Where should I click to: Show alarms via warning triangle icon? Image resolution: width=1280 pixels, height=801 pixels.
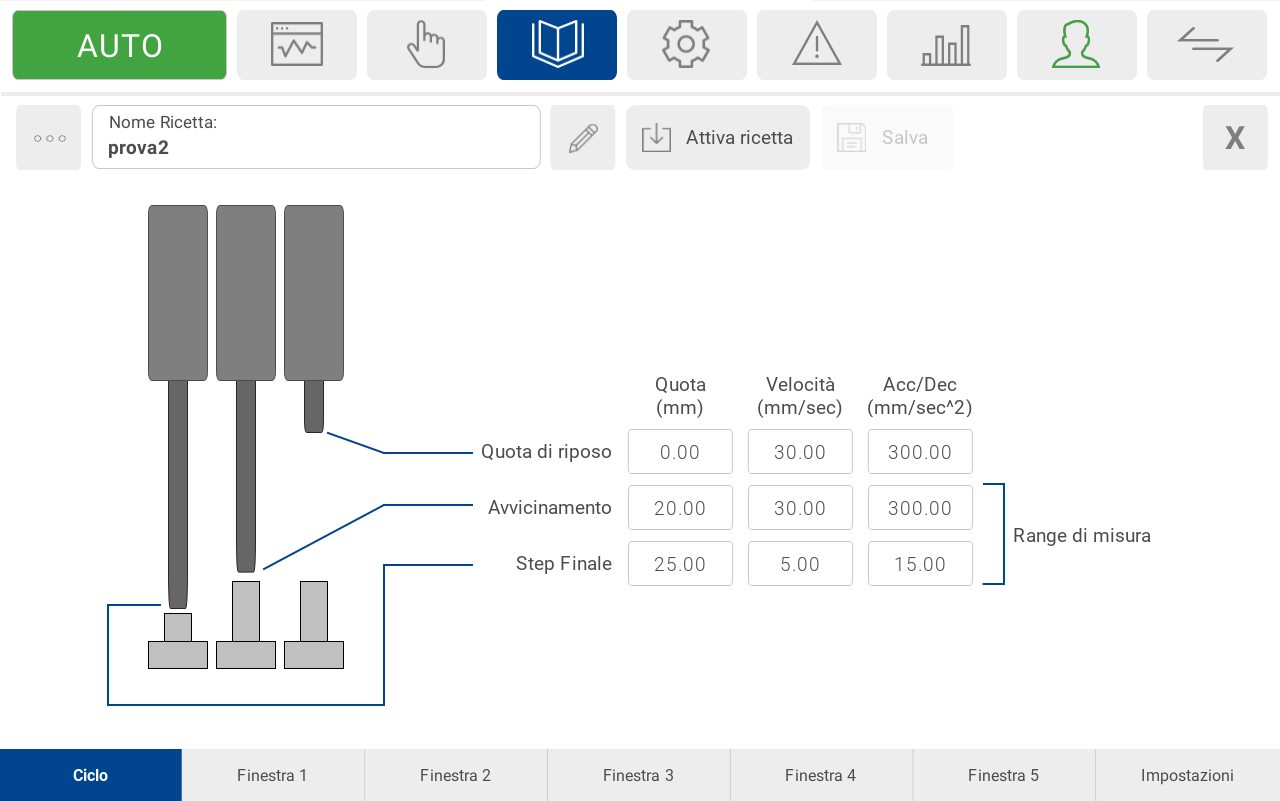tap(816, 45)
